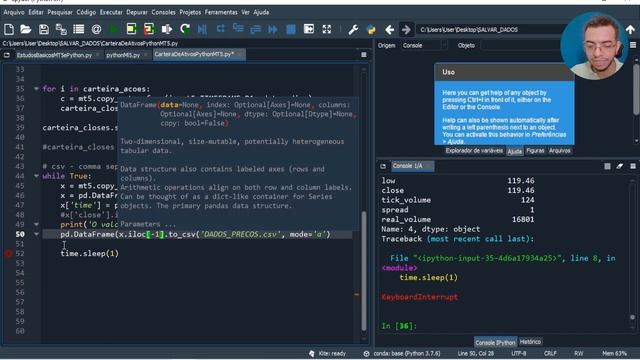Toggle fullscreen mode icon
The height and width of the screenshot is (360, 640).
[327, 29]
